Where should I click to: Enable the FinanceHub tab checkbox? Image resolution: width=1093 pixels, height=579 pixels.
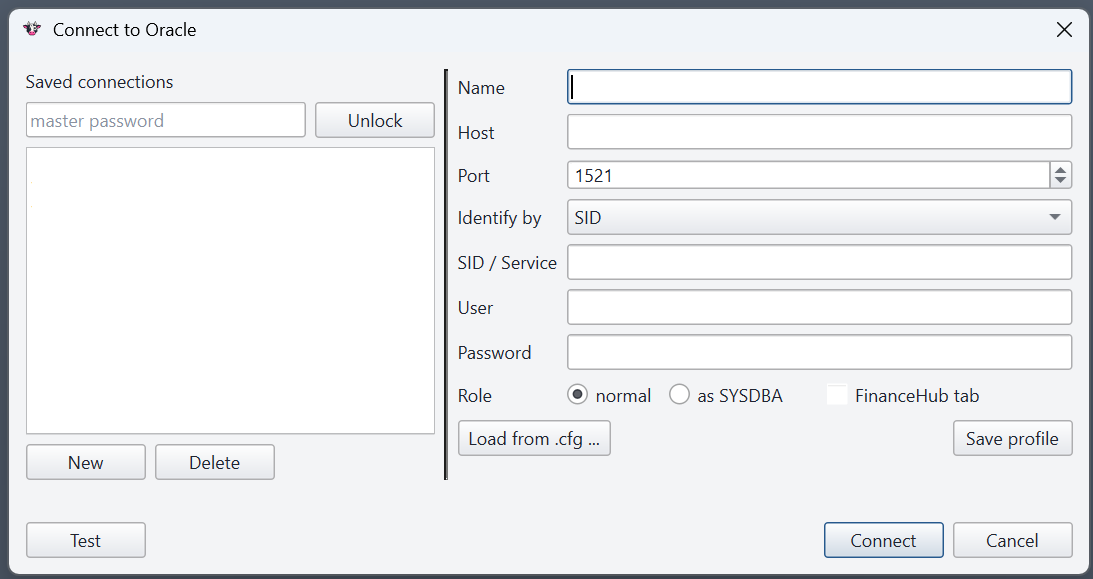(837, 395)
